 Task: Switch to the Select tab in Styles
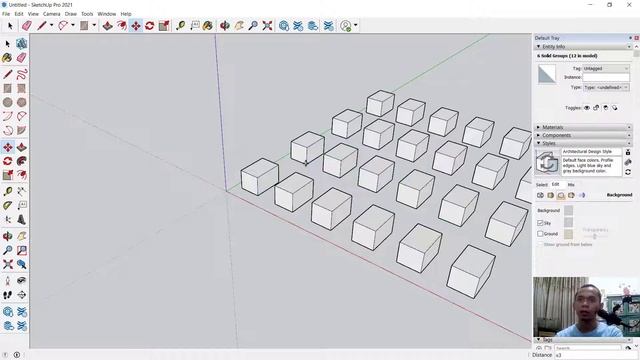coord(542,185)
